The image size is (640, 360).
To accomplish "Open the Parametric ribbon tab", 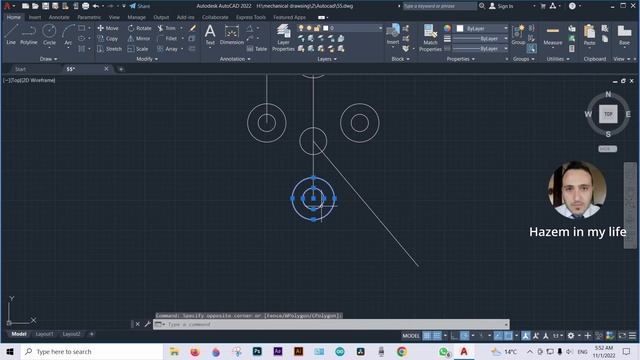I will click(x=89, y=18).
